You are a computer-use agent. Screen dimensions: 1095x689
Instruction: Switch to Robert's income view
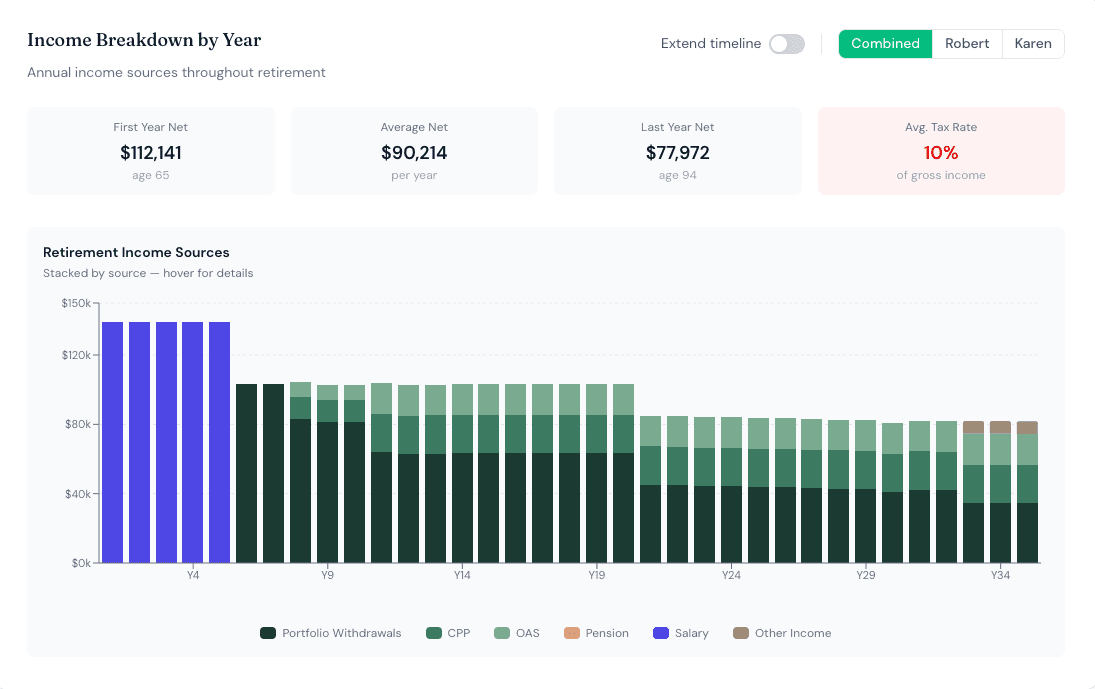pyautogui.click(x=967, y=44)
